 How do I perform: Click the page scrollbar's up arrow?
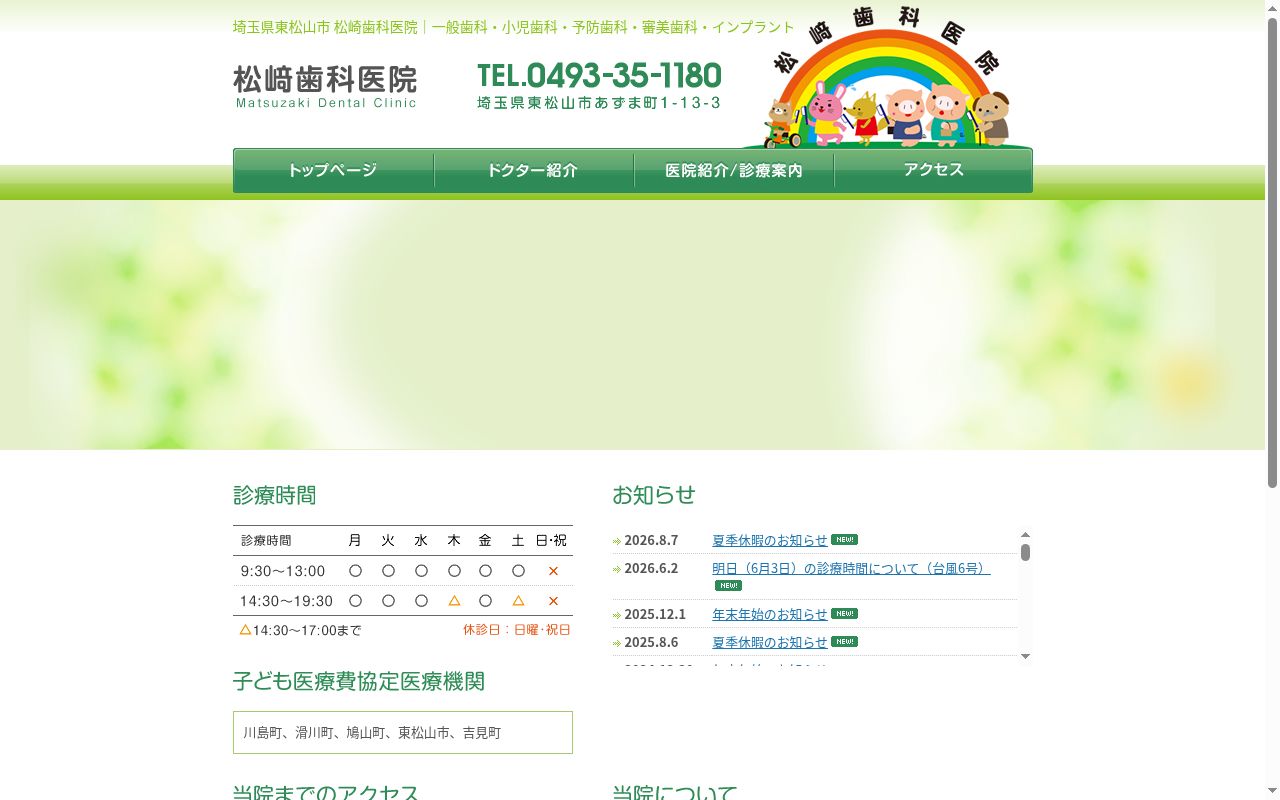[x=1273, y=8]
